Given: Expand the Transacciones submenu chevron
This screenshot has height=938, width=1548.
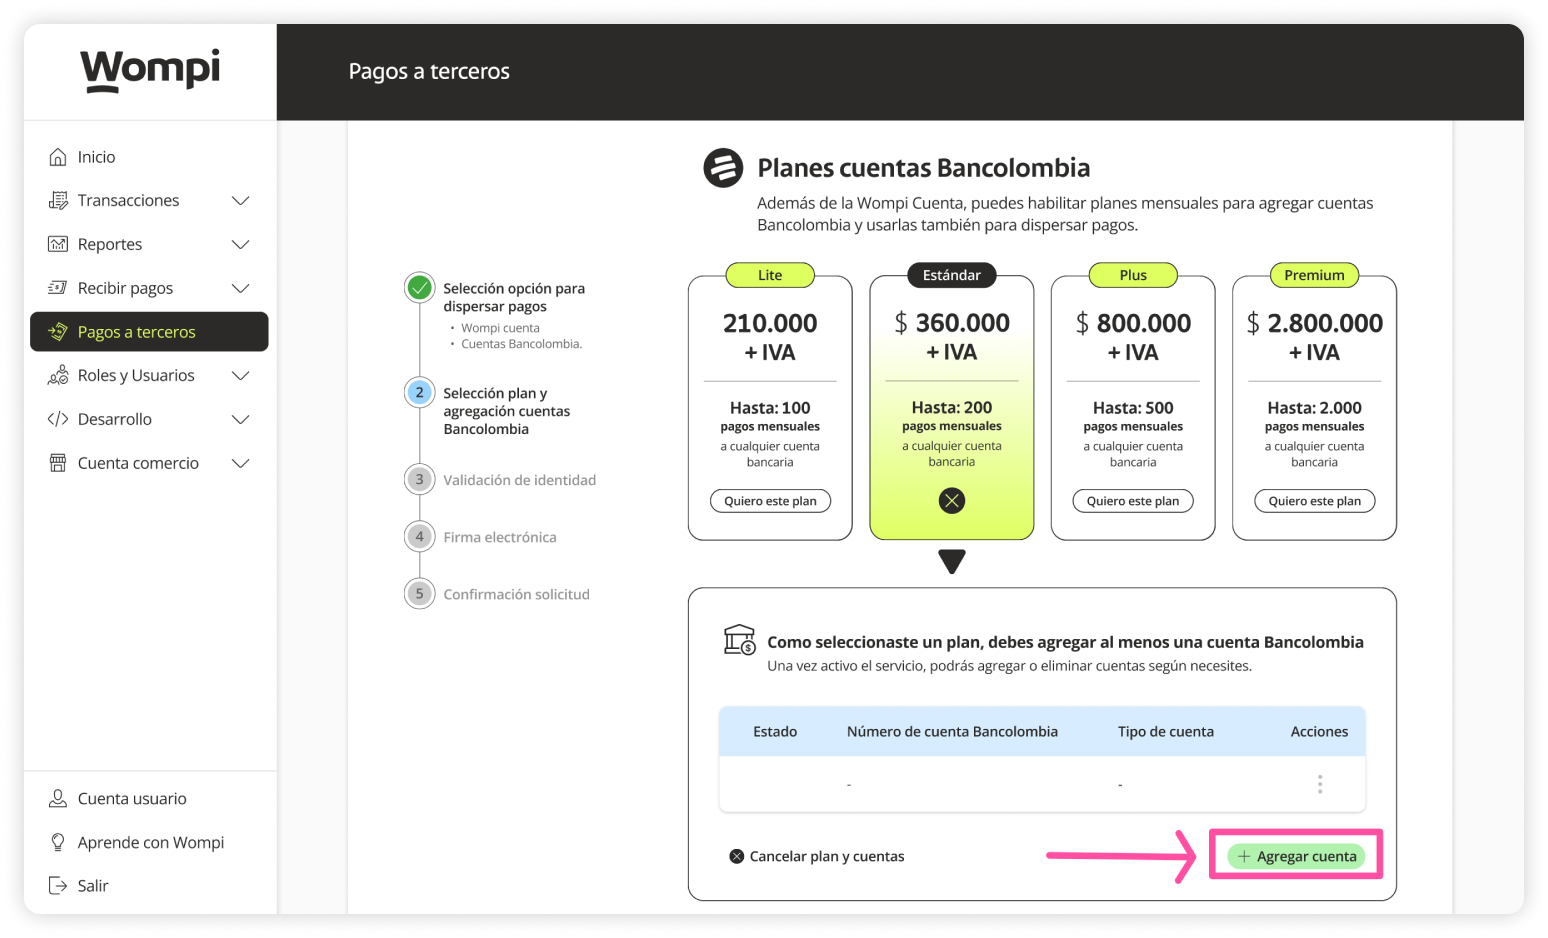Looking at the screenshot, I should (240, 201).
